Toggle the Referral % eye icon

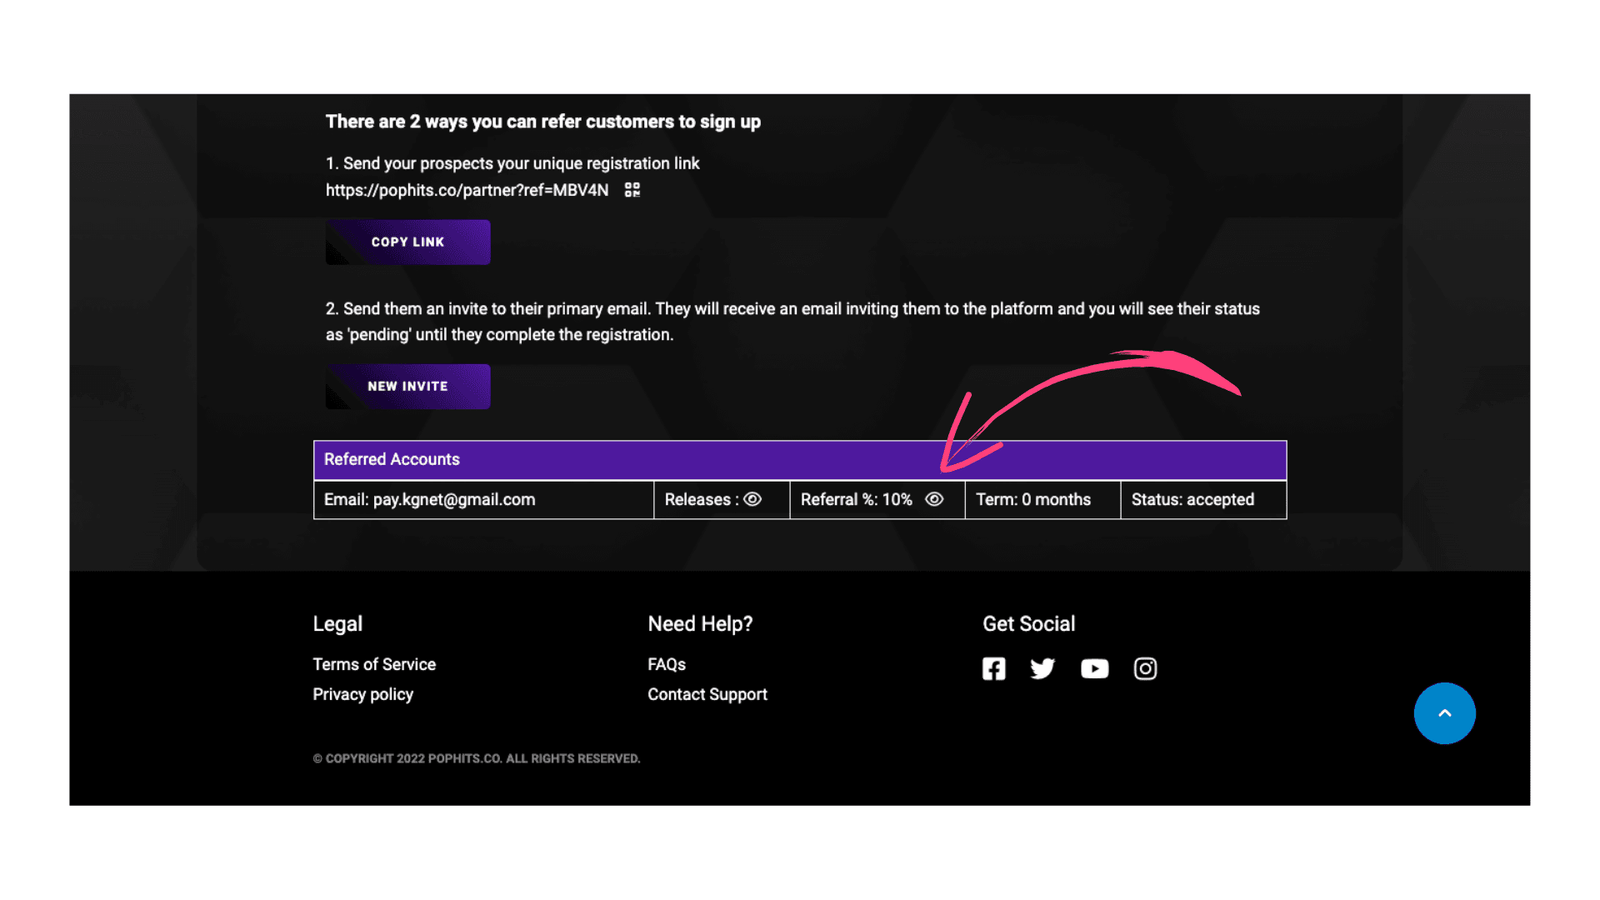934,499
